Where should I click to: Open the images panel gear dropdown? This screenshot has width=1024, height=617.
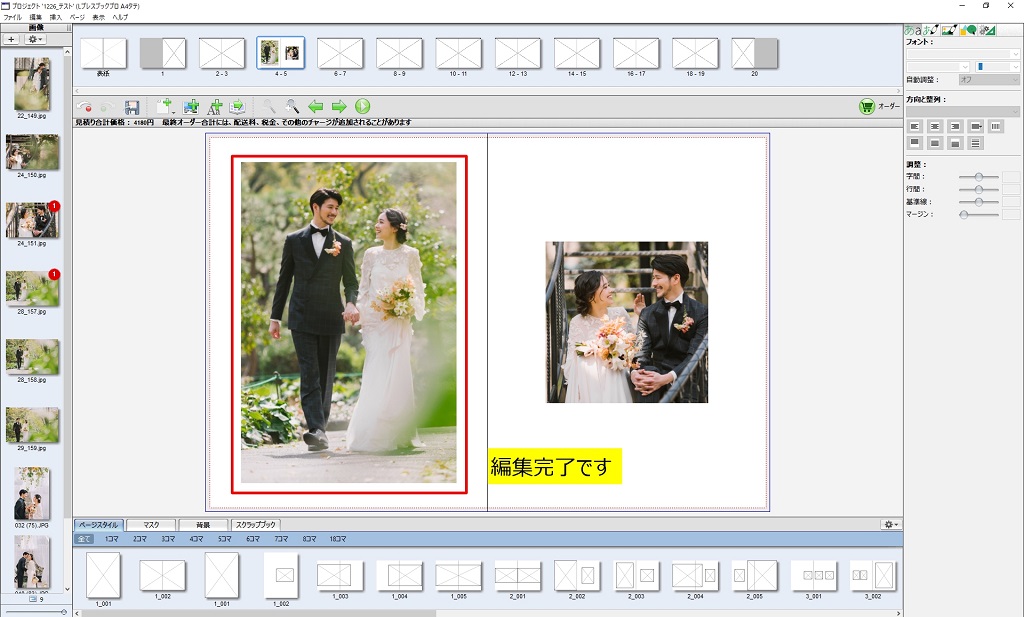coord(34,39)
